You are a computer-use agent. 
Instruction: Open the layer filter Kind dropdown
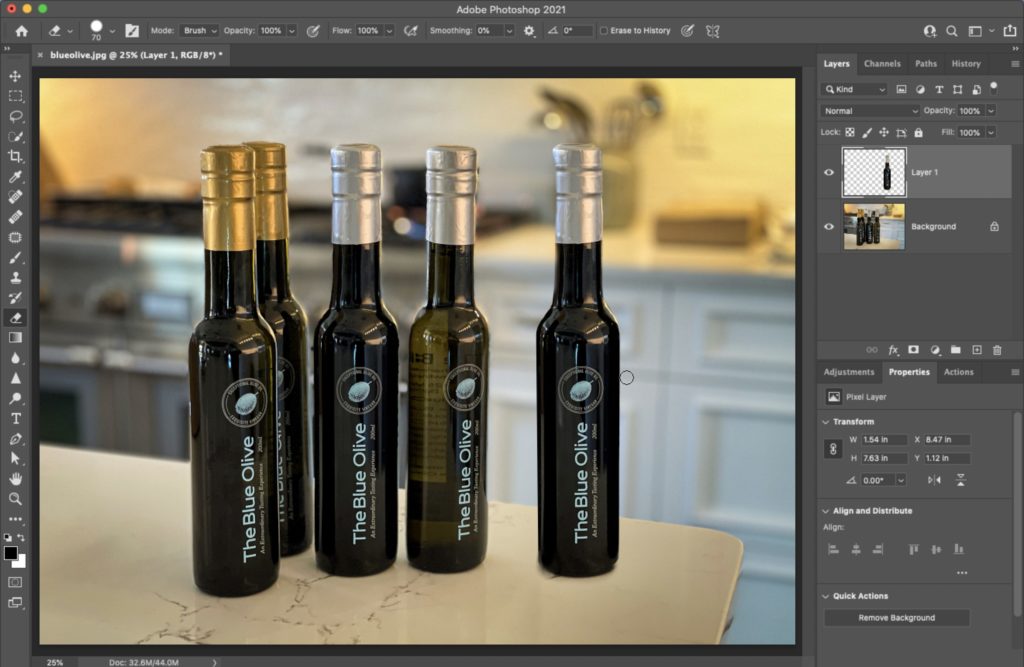[x=854, y=89]
